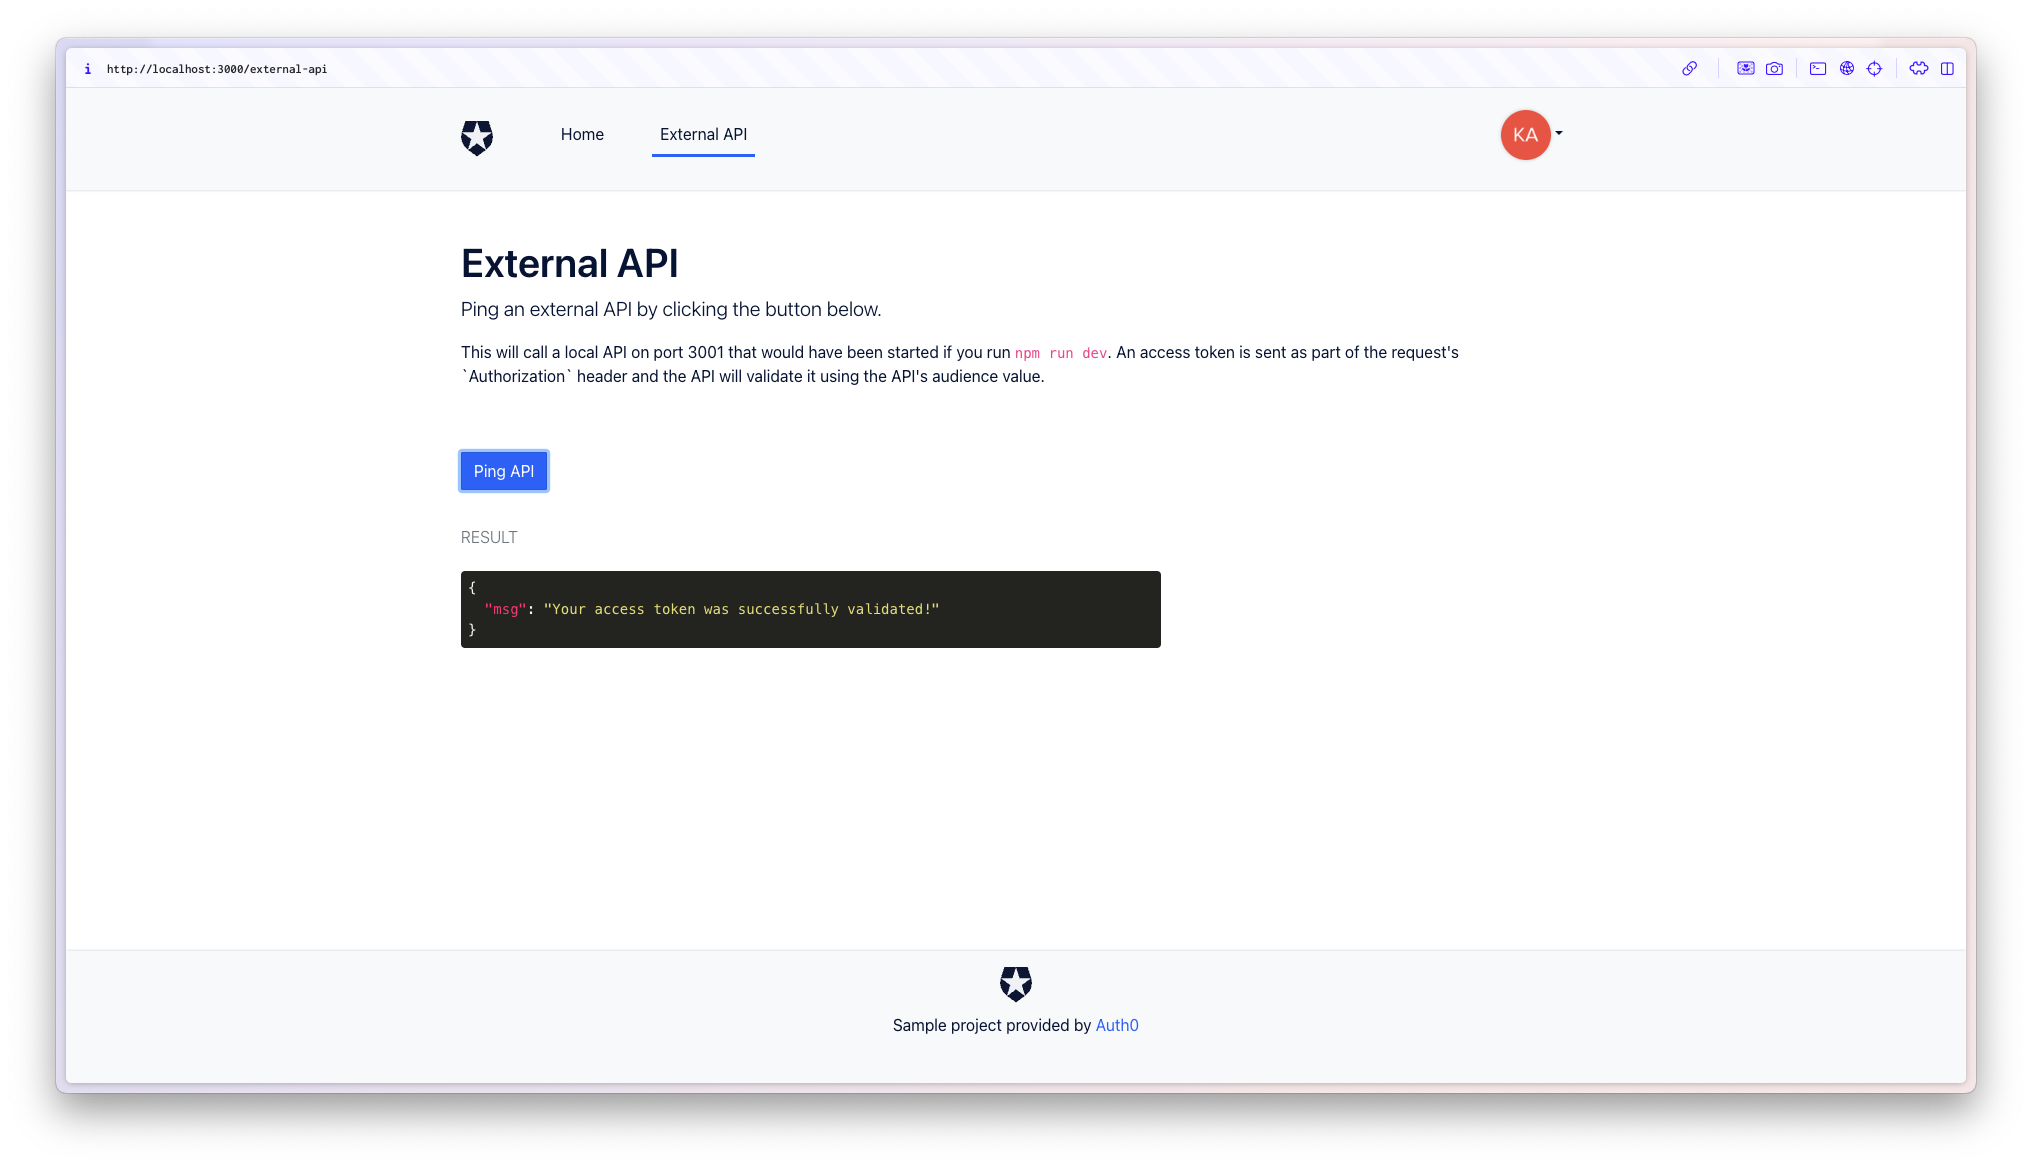Activate the crosshair element inspector icon
This screenshot has height=1167, width=2032.
(x=1874, y=69)
